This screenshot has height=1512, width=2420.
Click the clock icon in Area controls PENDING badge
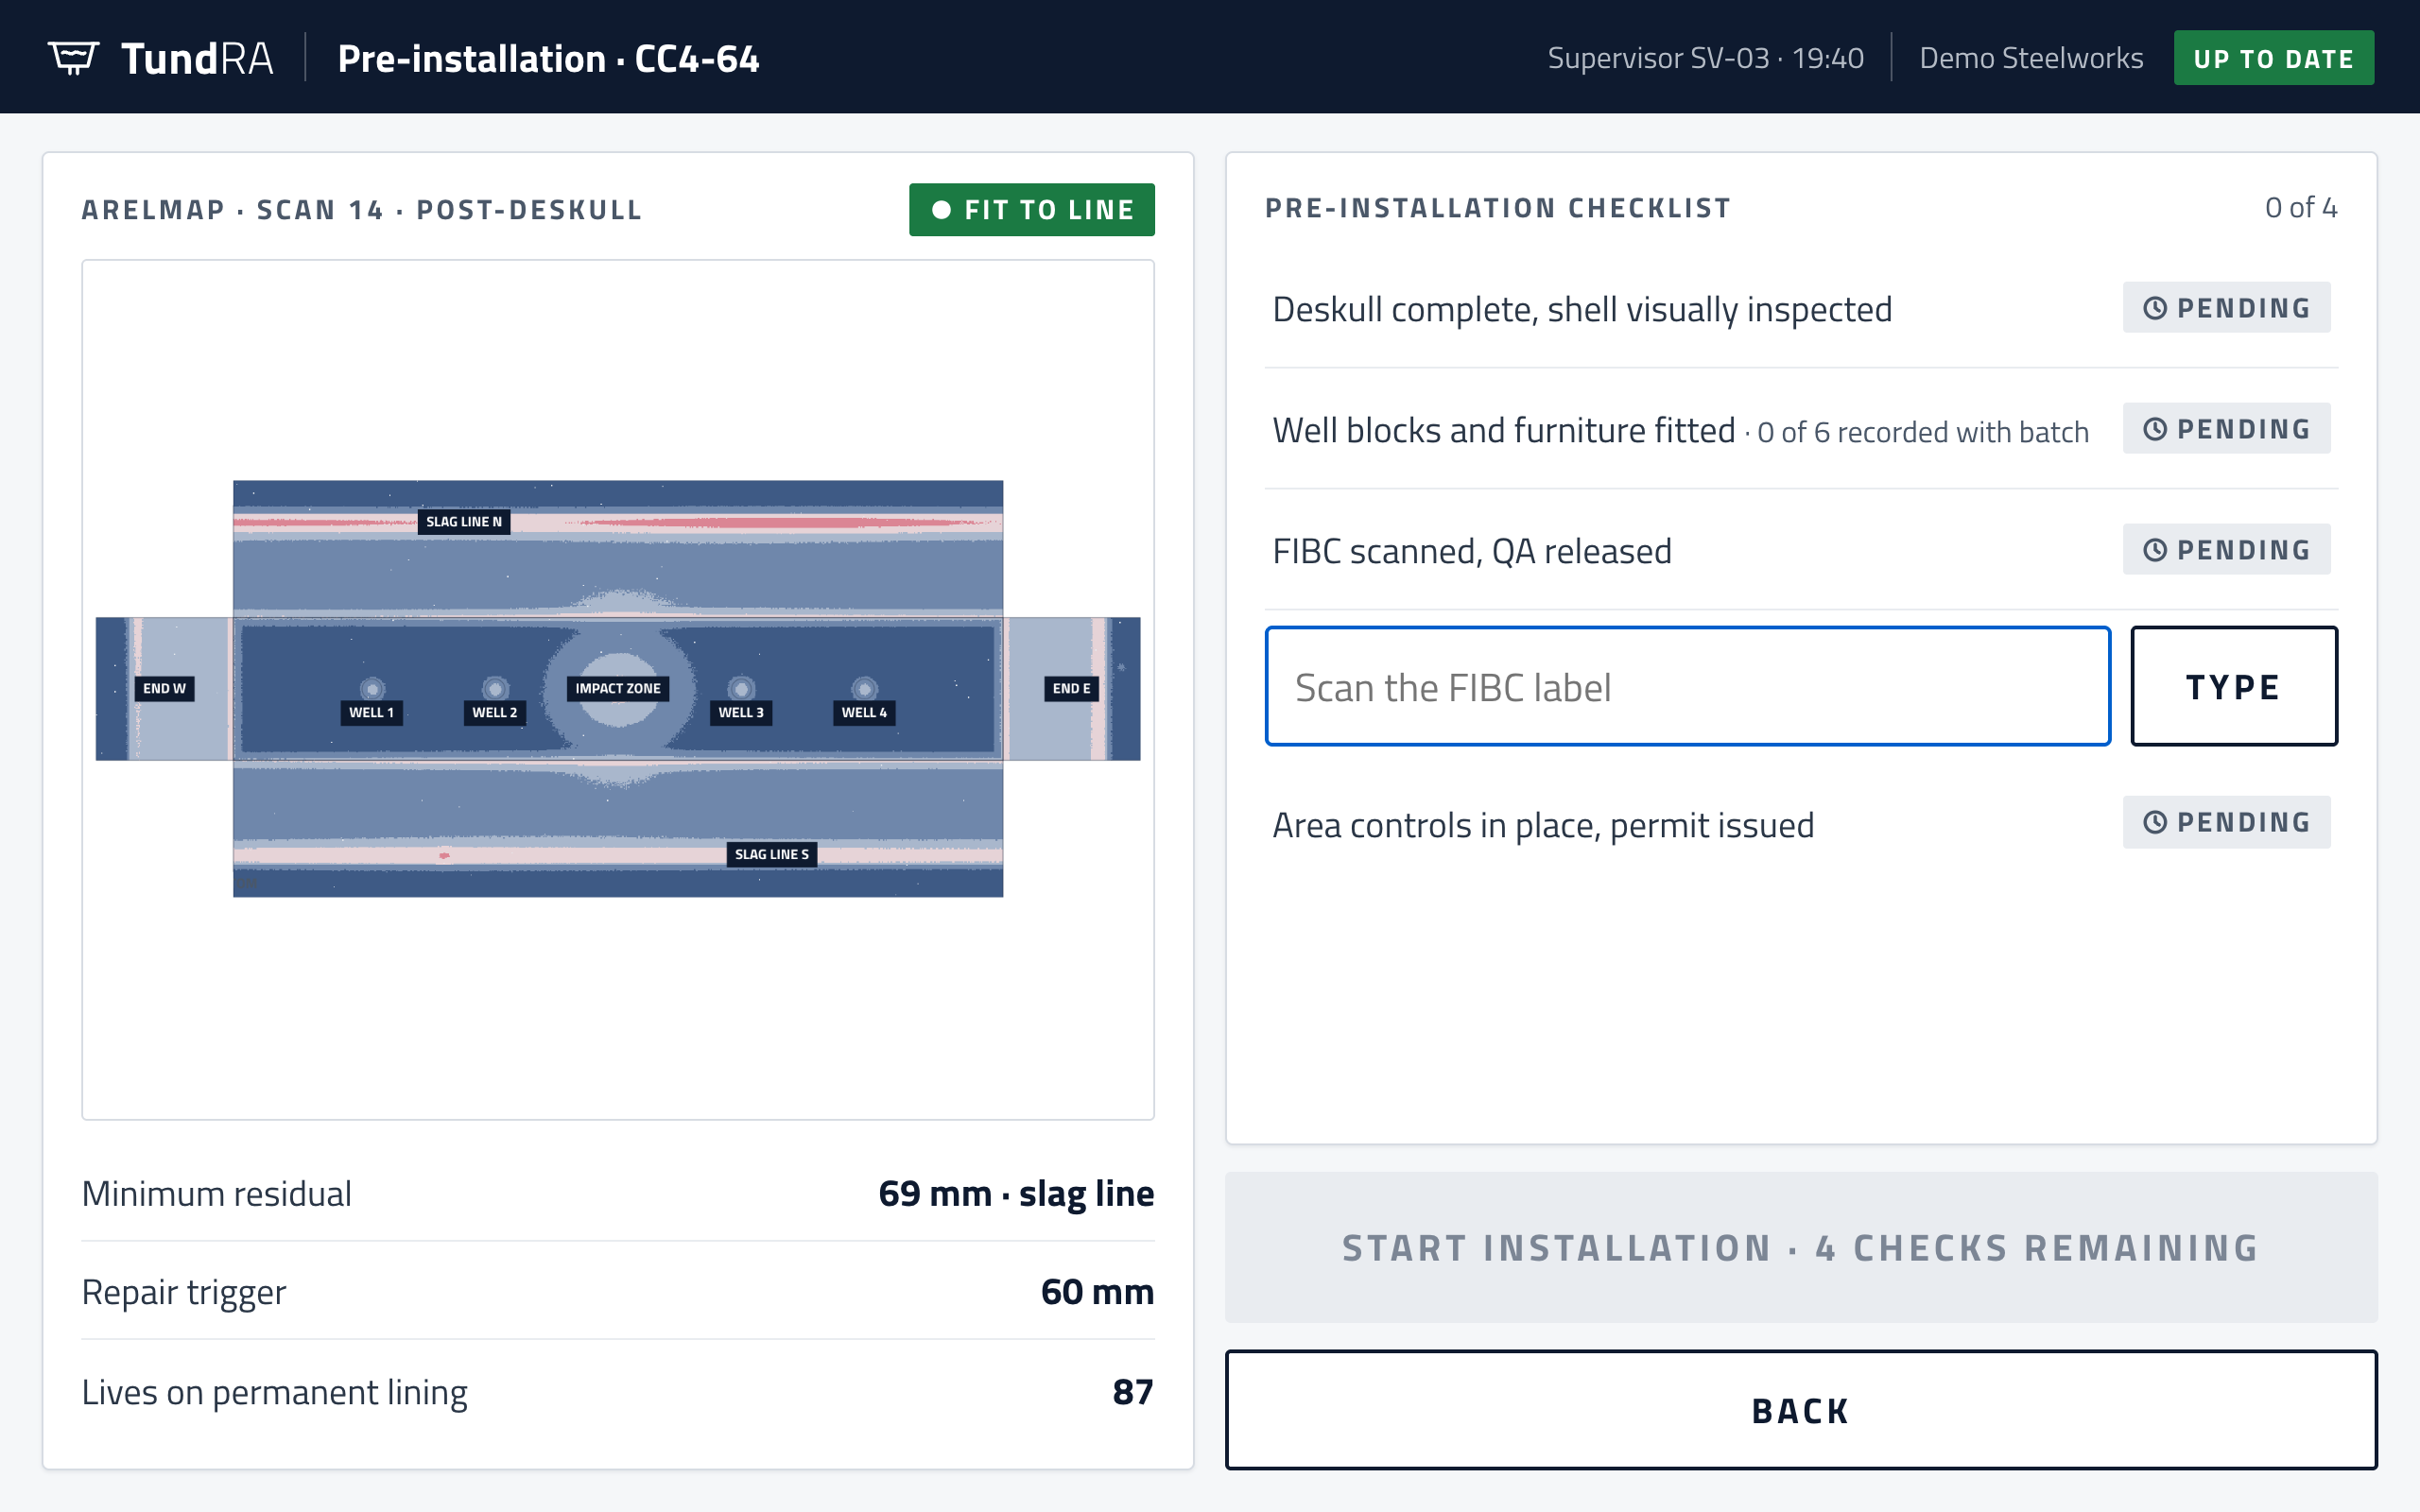[2155, 822]
